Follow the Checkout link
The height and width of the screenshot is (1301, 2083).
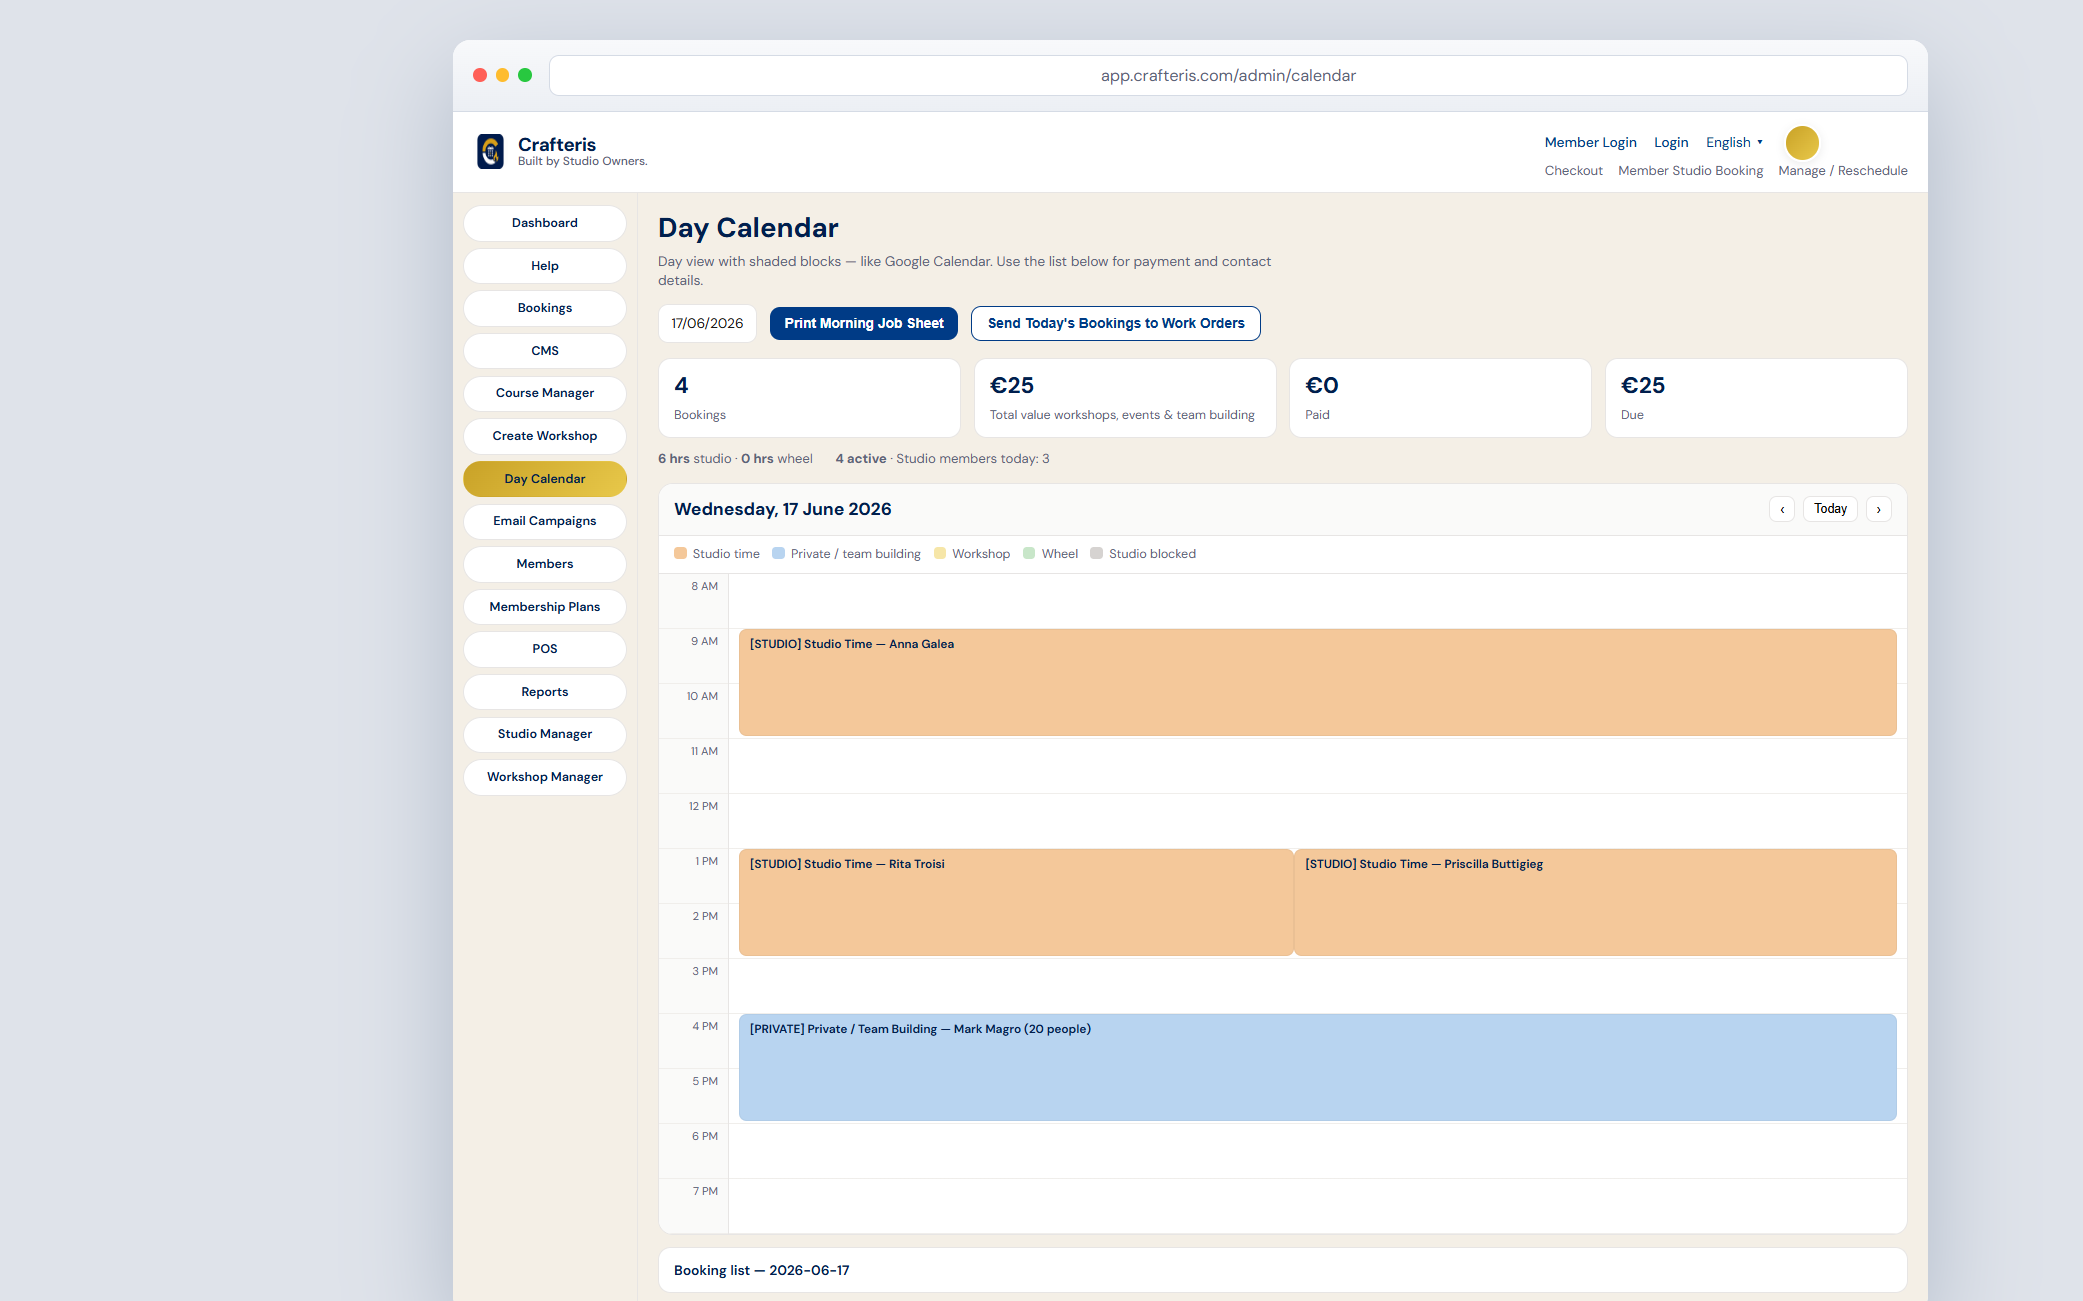tap(1573, 171)
